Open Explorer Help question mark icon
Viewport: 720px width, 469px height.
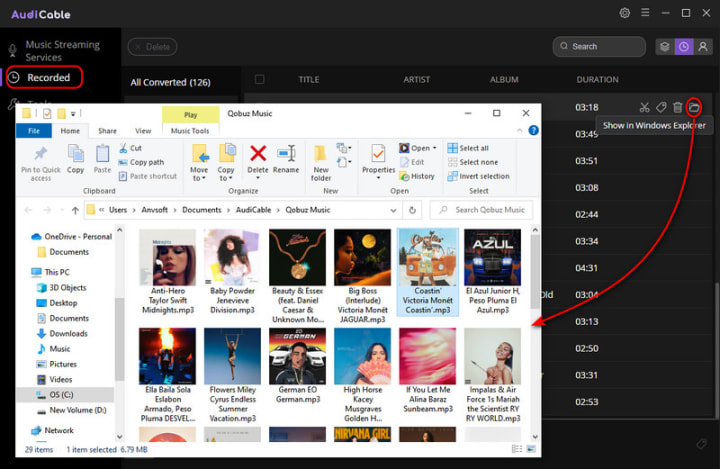[533, 130]
